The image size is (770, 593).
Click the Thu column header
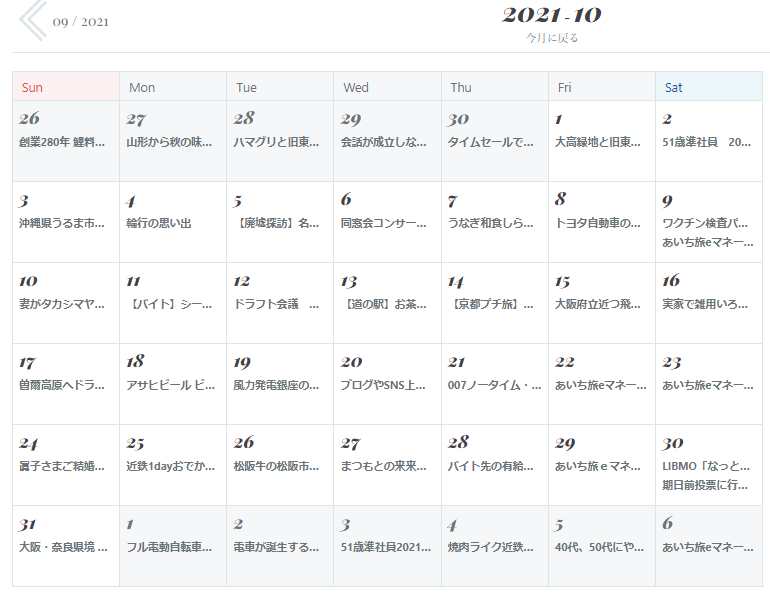click(x=495, y=87)
